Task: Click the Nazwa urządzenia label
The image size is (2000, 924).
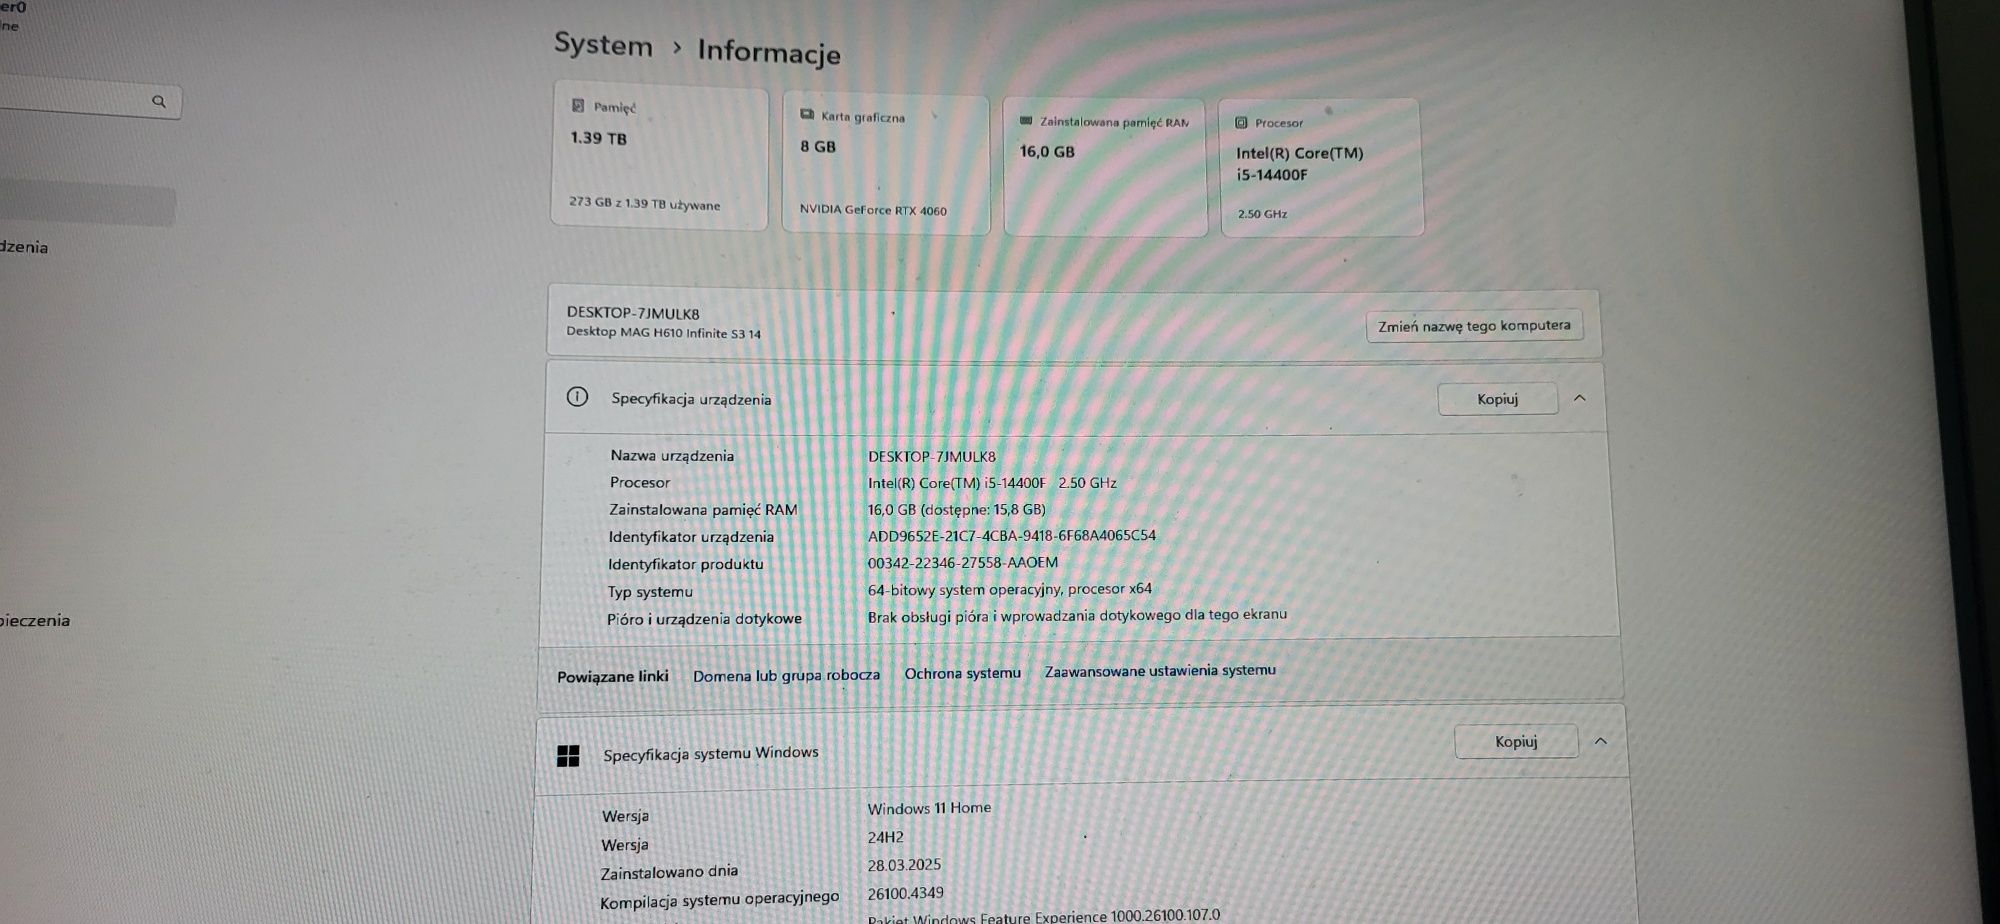Action: [x=672, y=456]
